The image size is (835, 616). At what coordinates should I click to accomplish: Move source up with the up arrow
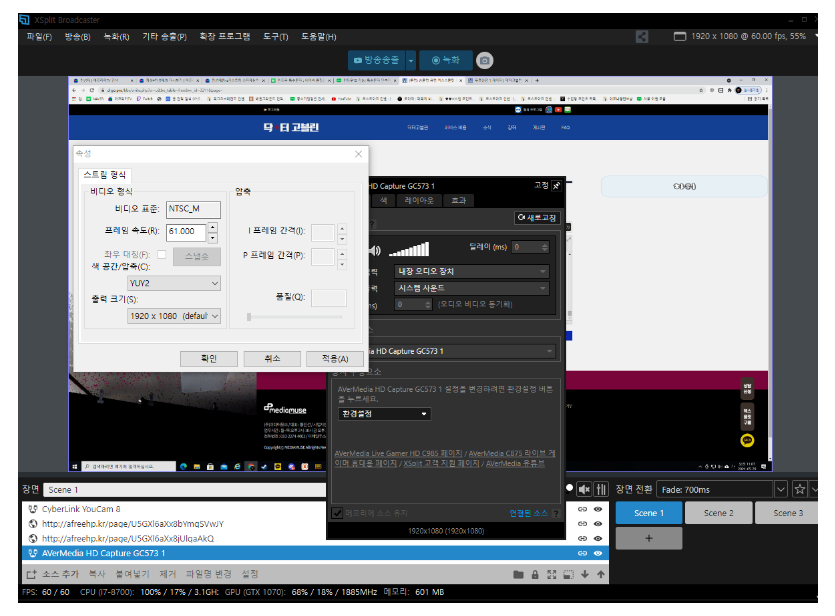tap(601, 574)
